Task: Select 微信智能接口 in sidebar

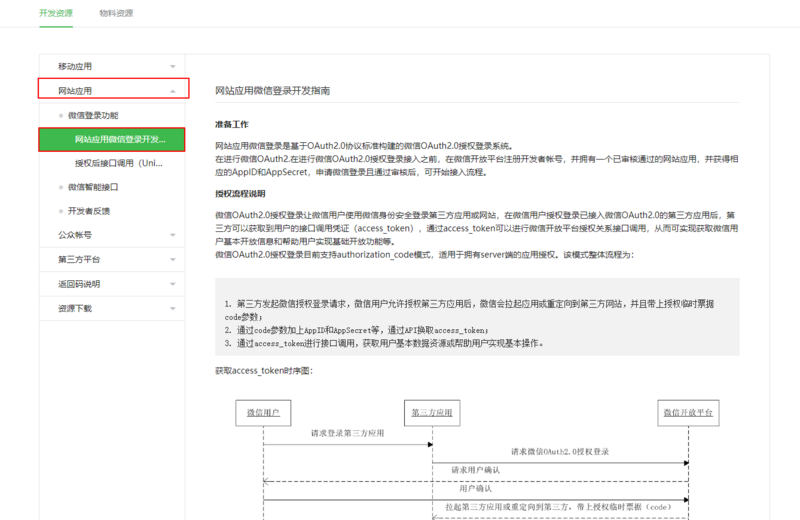Action: 93,187
